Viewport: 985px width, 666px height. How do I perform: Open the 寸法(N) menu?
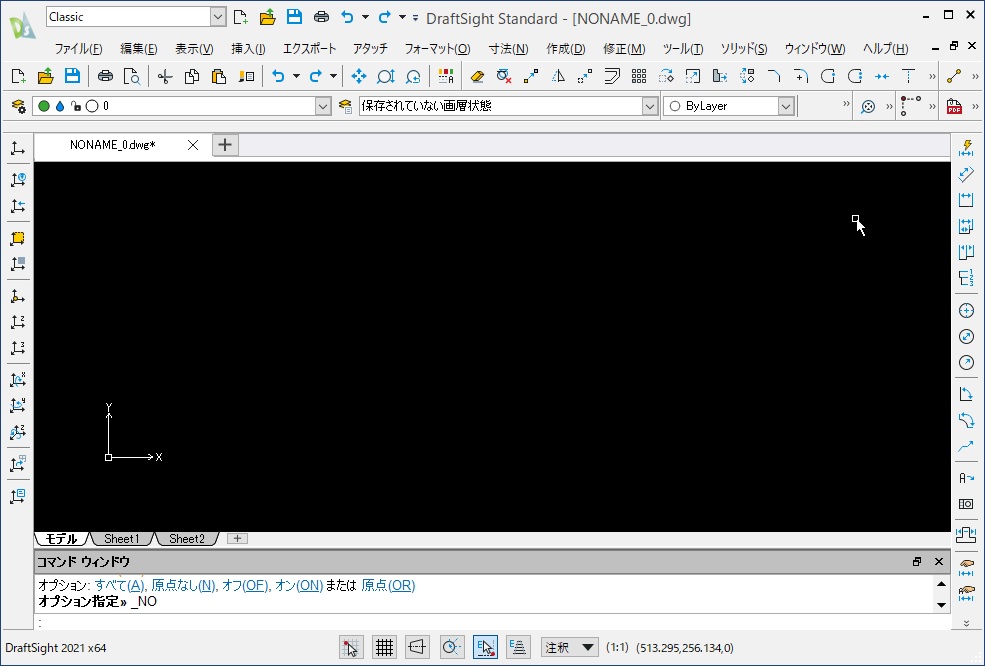pyautogui.click(x=508, y=48)
